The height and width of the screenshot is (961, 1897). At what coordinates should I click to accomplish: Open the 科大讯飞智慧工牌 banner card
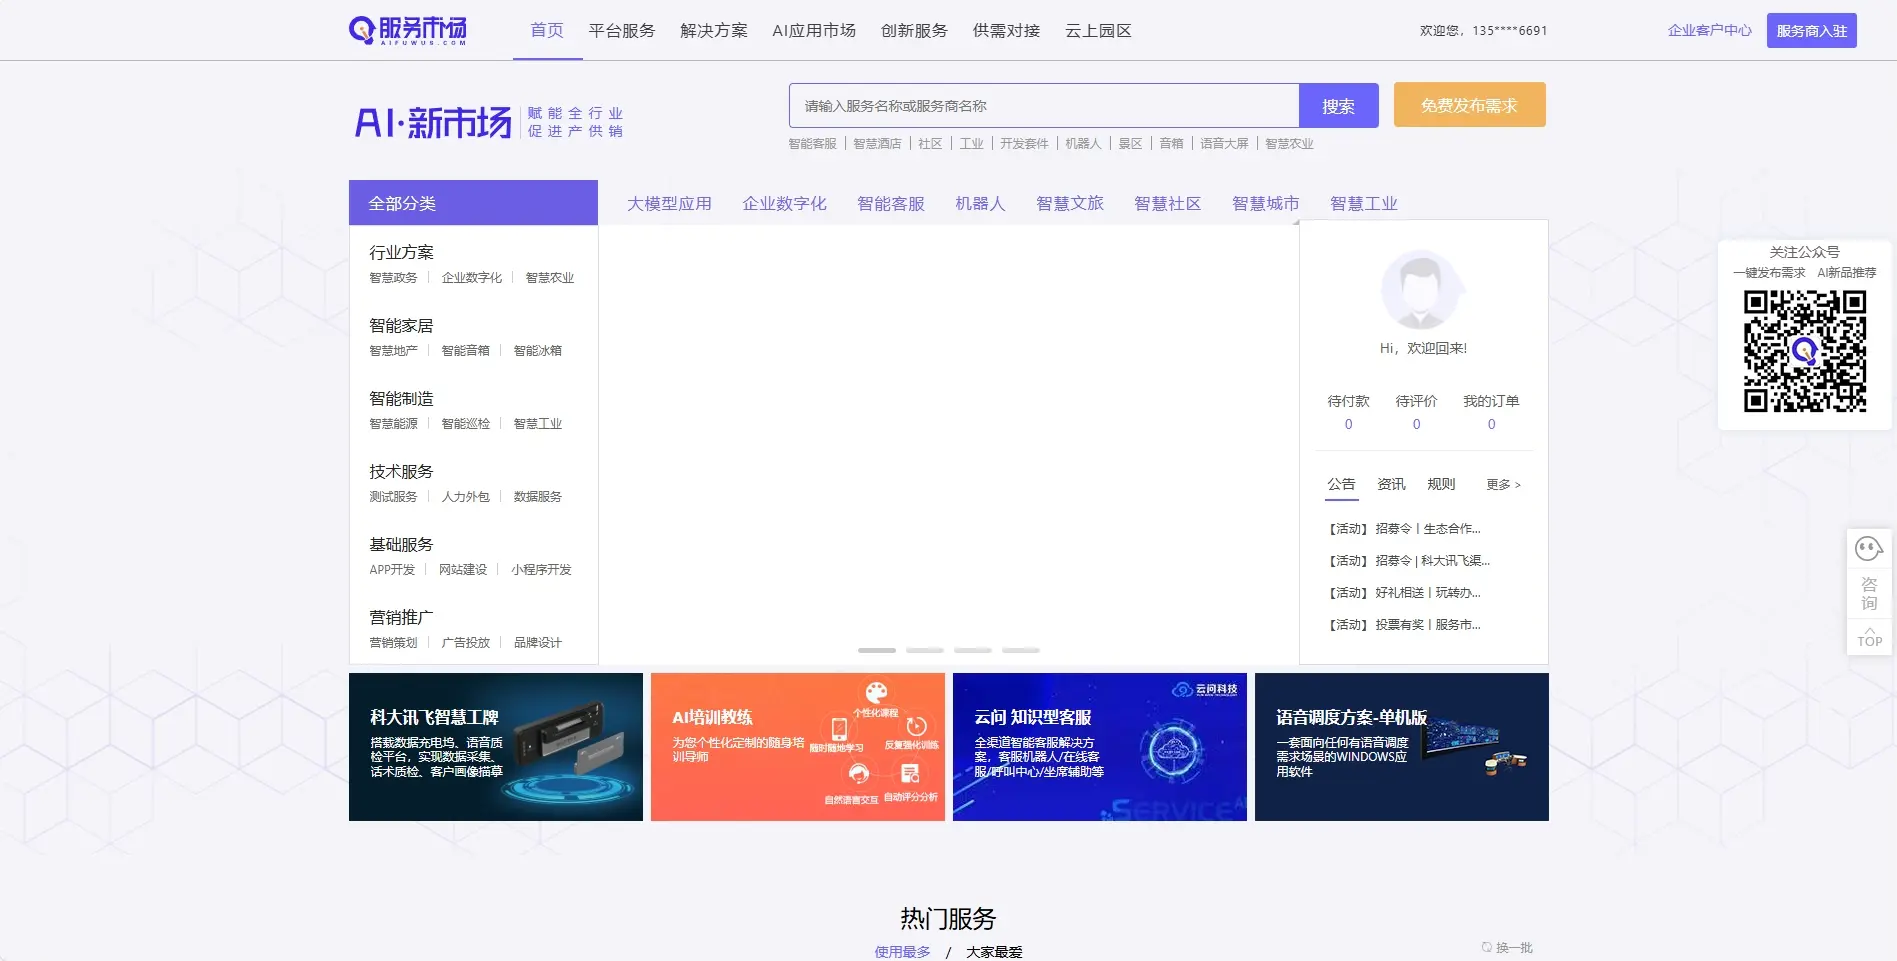click(x=495, y=747)
